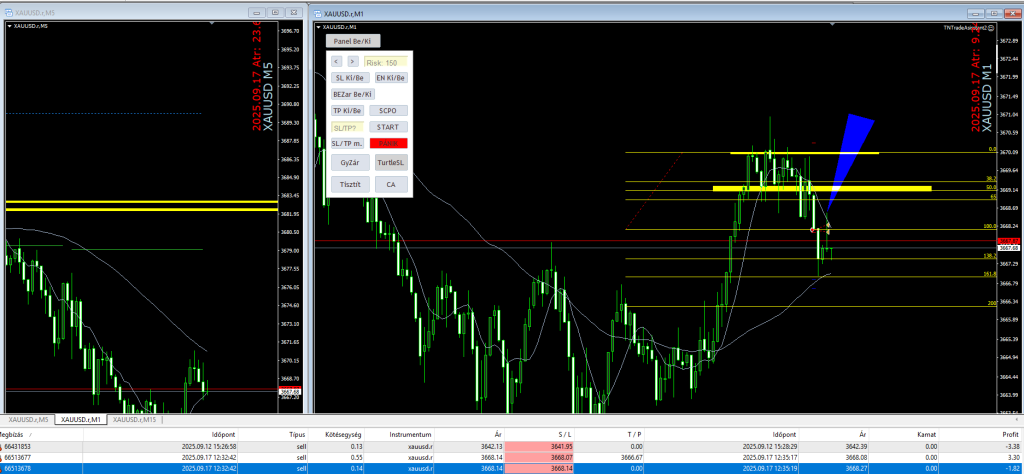Click the CA button
The width and height of the screenshot is (1024, 474).
point(390,184)
